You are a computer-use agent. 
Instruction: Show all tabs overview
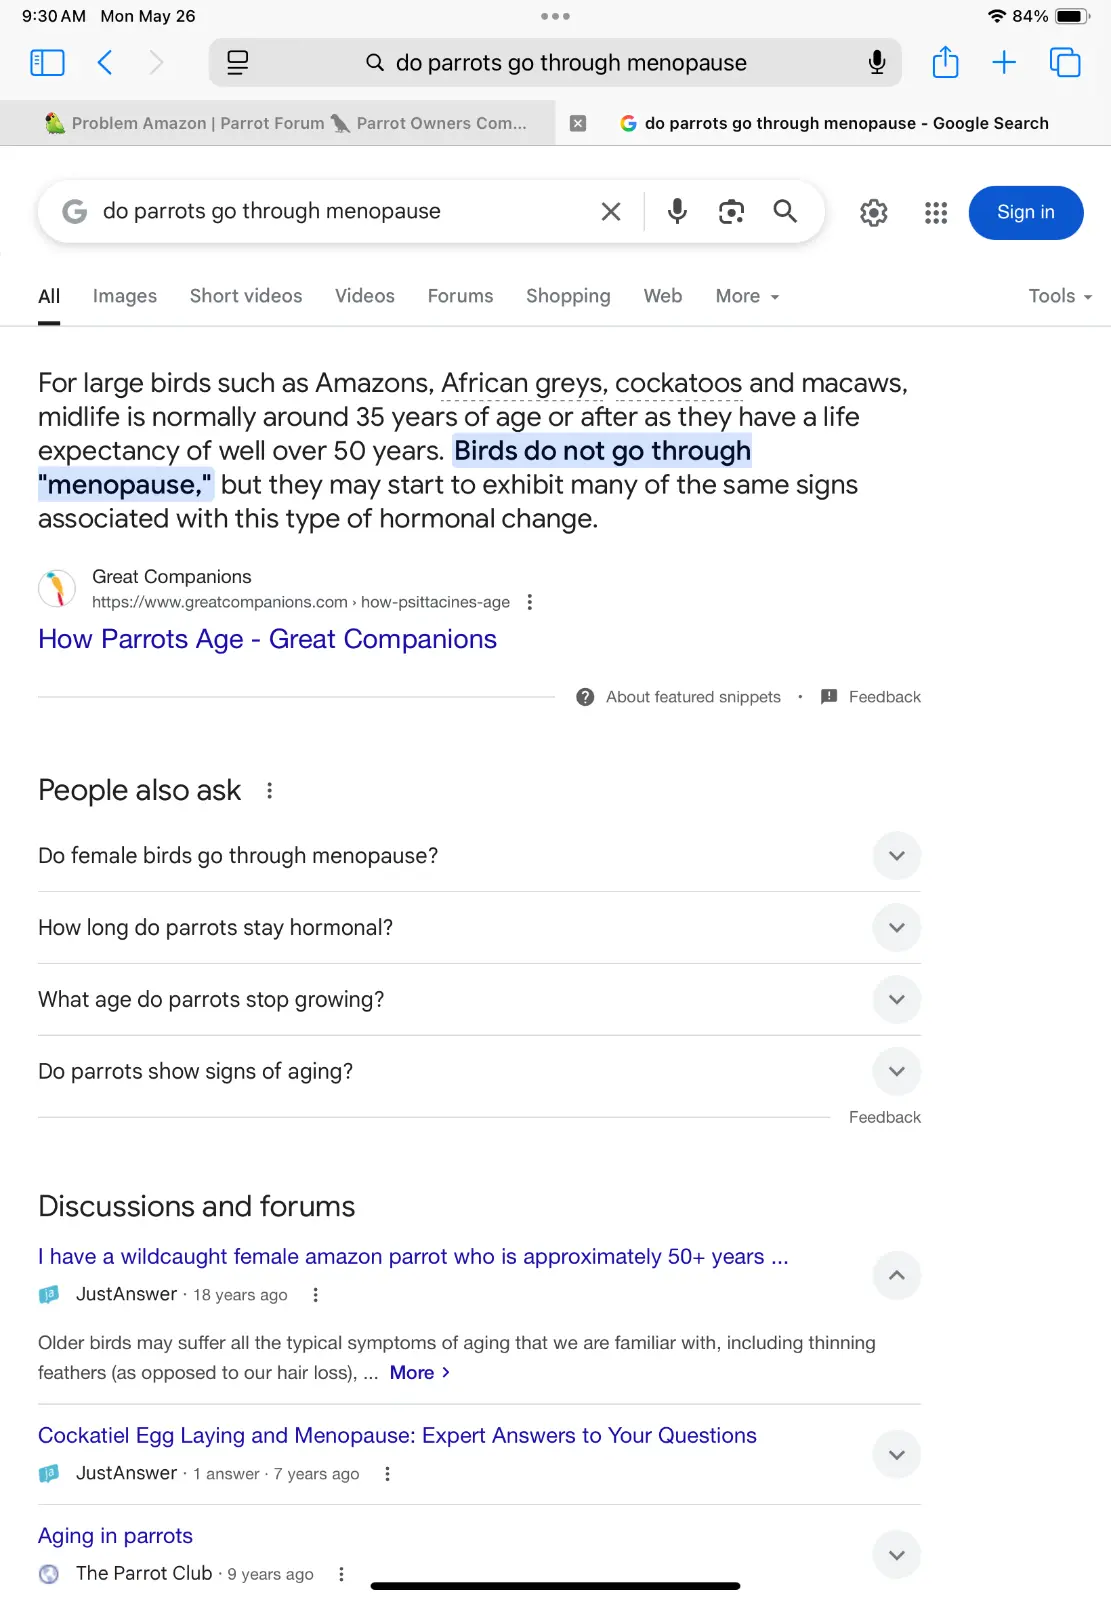(1064, 63)
